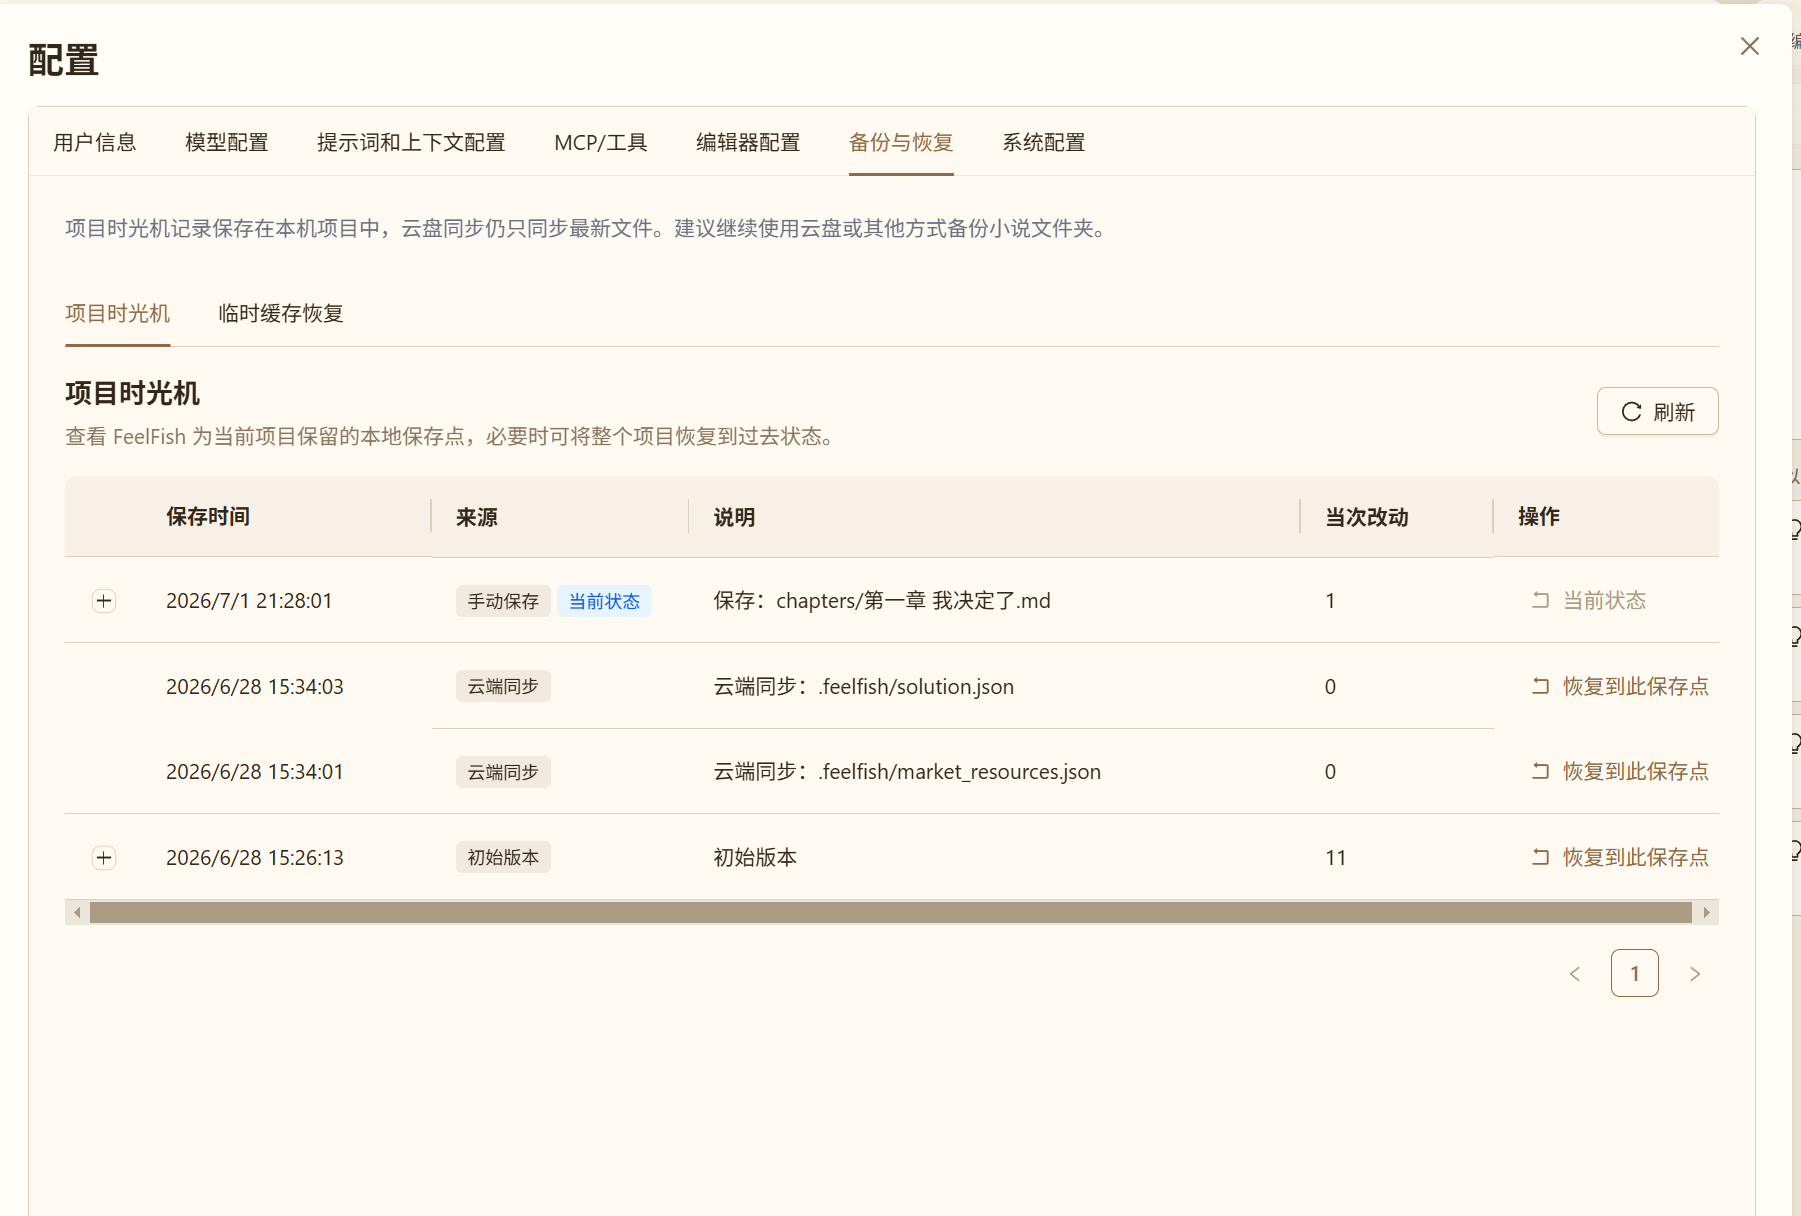Click the 刷新 button
Screen dimensions: 1801x1216
click(x=1657, y=411)
